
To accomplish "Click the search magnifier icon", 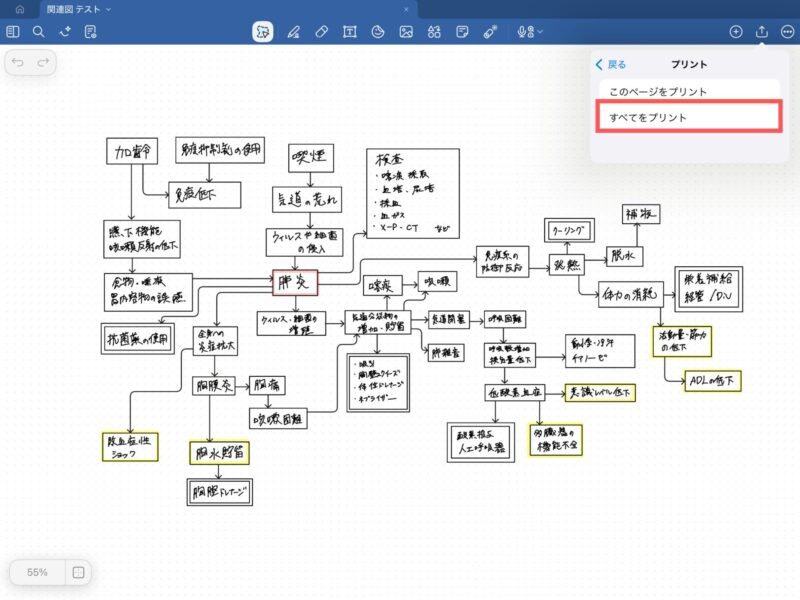I will (39, 32).
